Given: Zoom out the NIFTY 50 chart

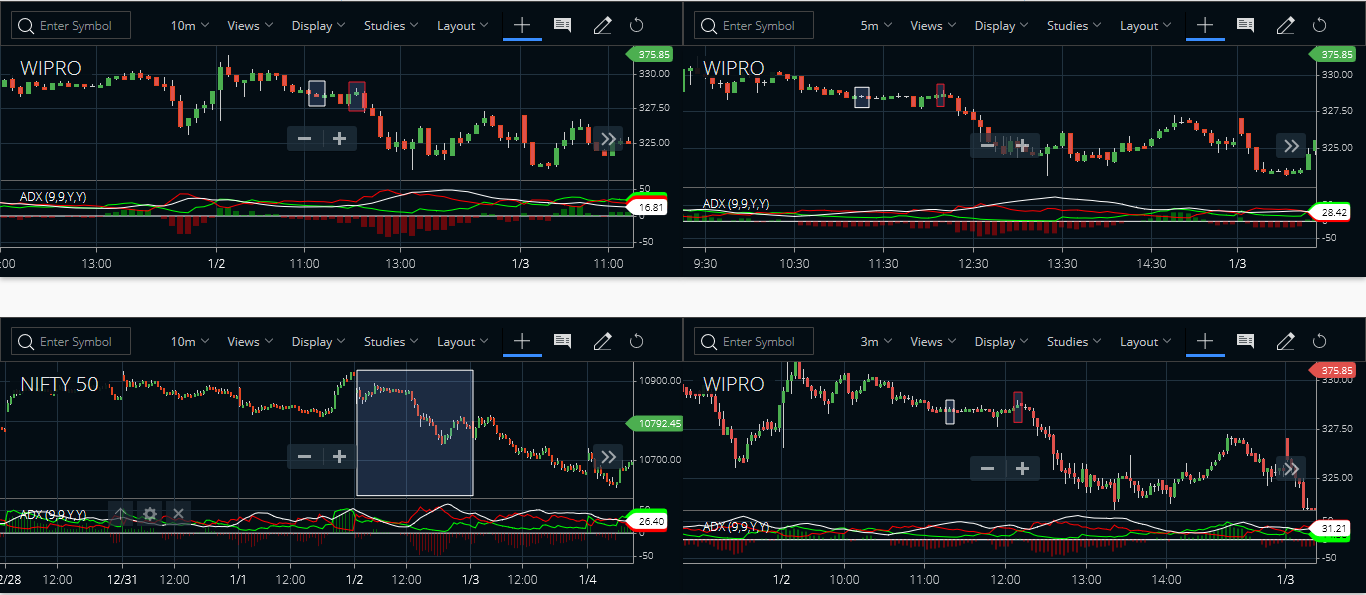Looking at the screenshot, I should click(305, 457).
